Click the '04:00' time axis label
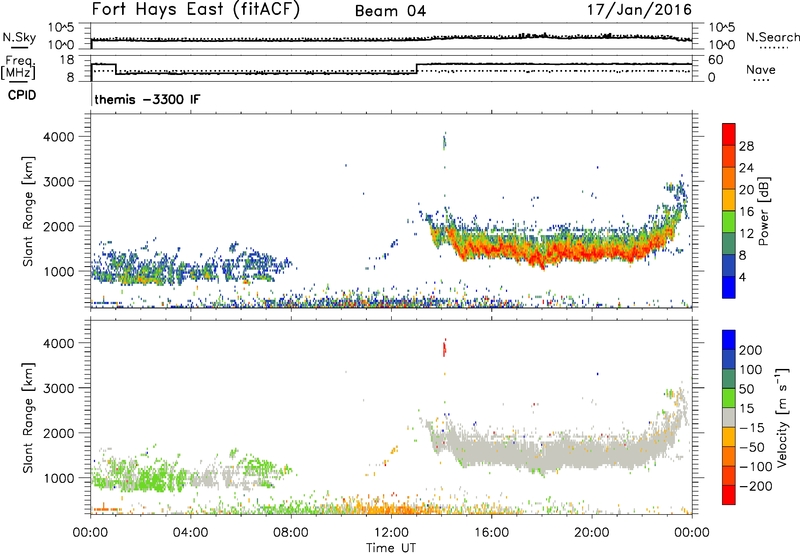800x554 pixels. [x=190, y=533]
